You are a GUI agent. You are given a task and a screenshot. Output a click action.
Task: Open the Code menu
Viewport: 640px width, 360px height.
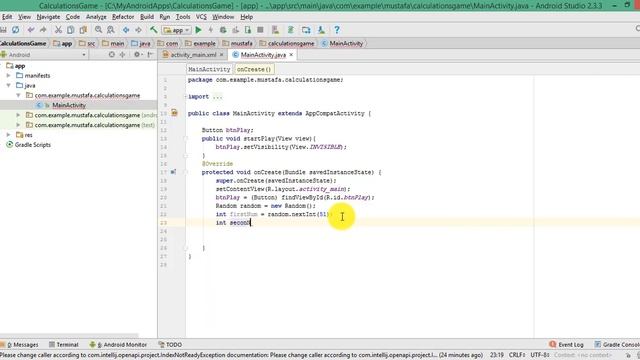pyautogui.click(x=73, y=17)
